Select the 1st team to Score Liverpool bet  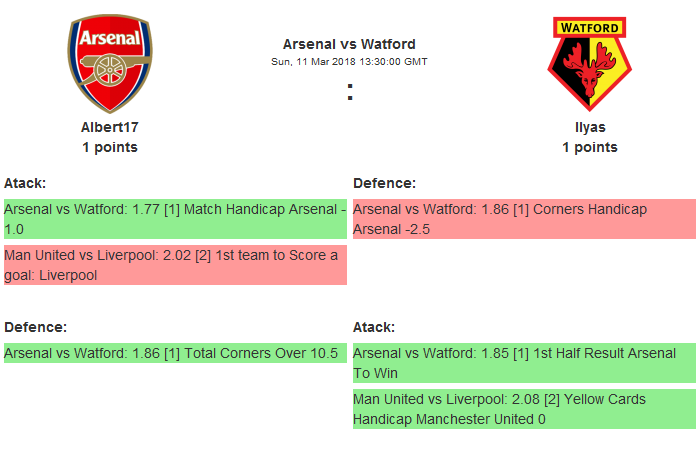(175, 265)
